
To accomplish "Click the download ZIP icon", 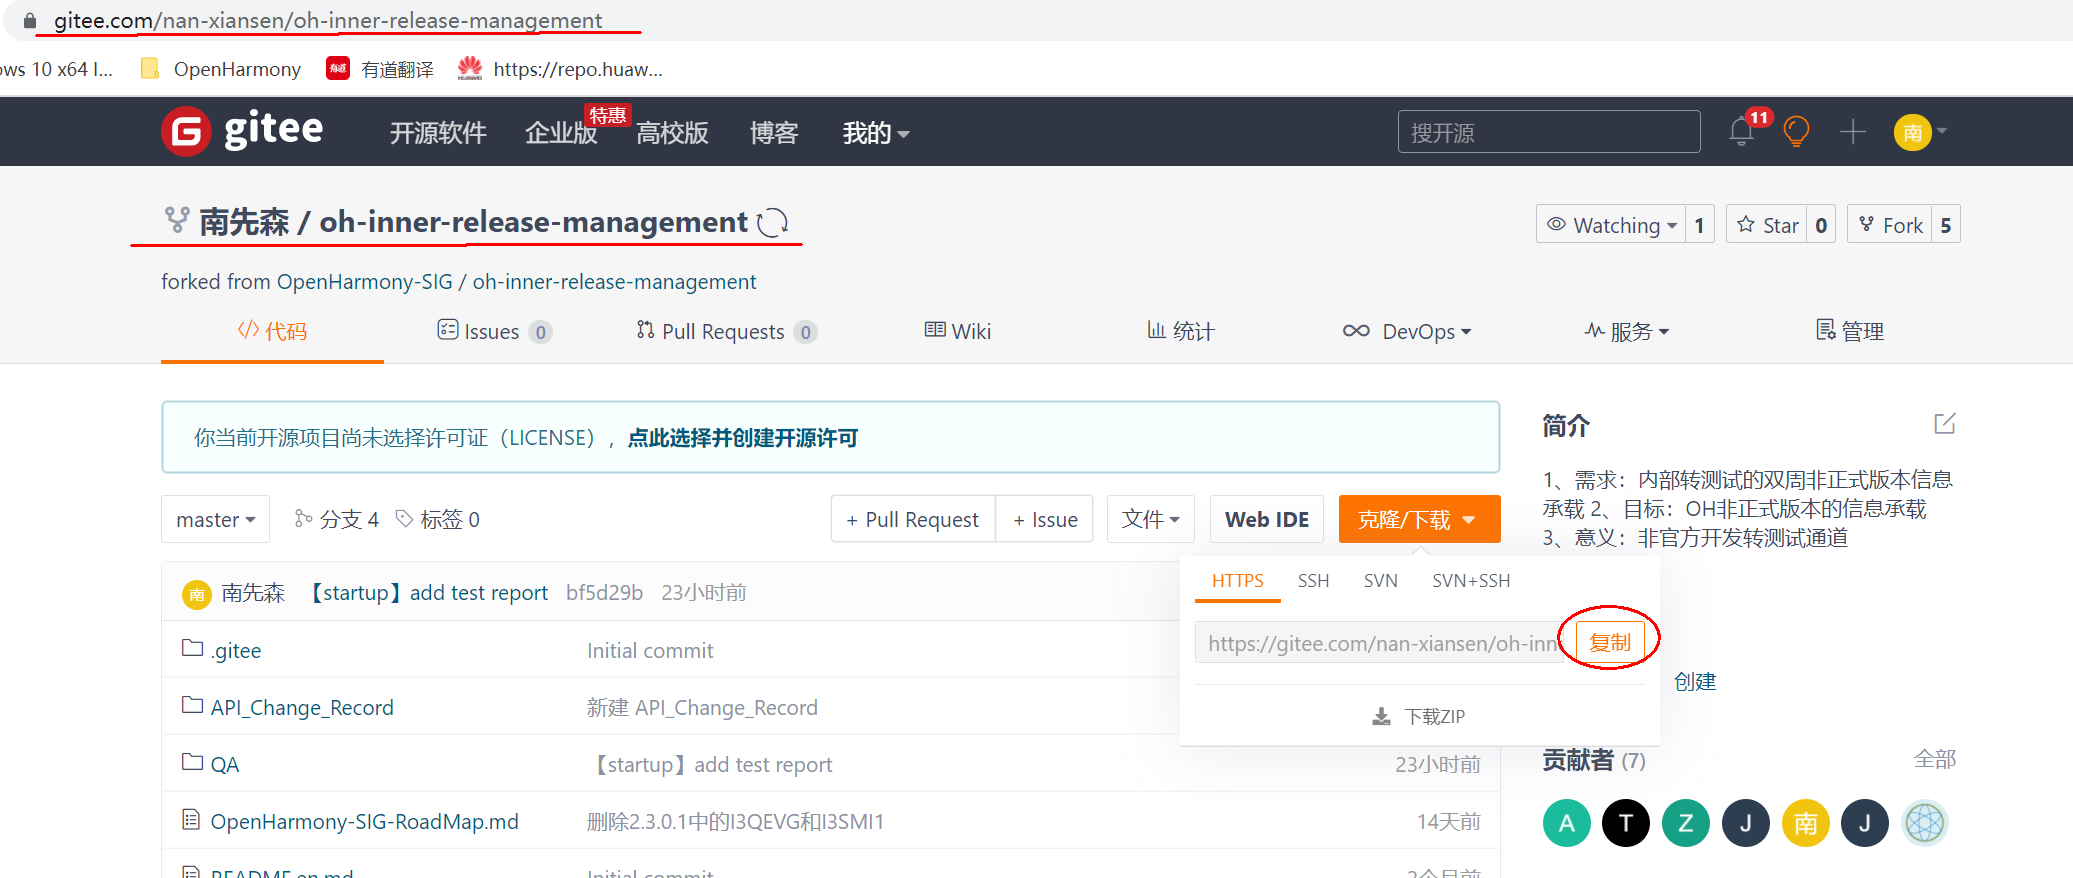I will coord(1381,716).
